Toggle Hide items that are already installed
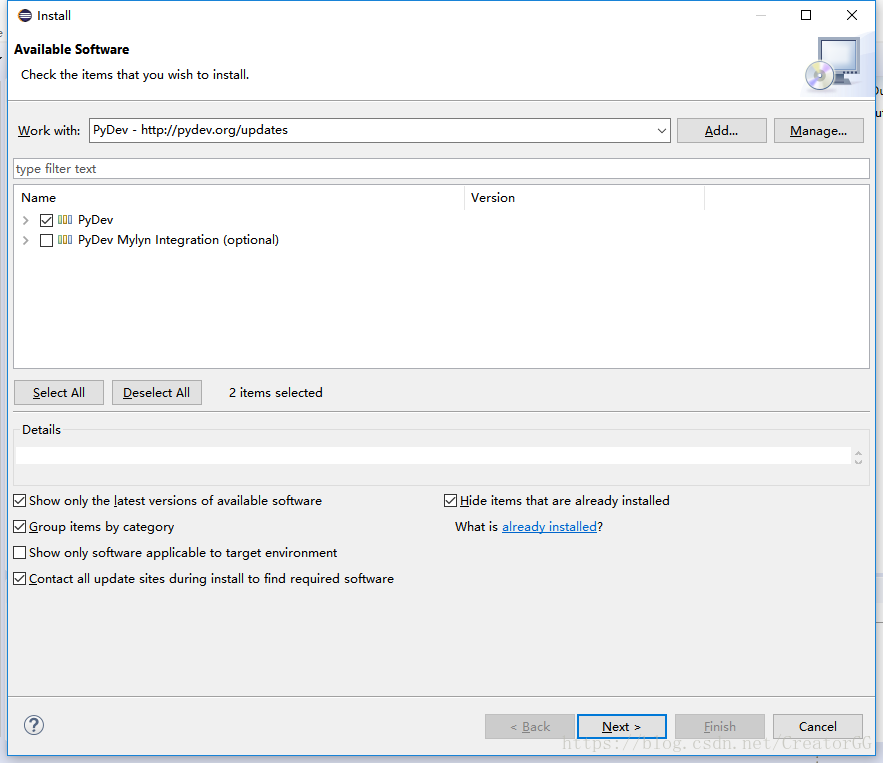 click(451, 501)
